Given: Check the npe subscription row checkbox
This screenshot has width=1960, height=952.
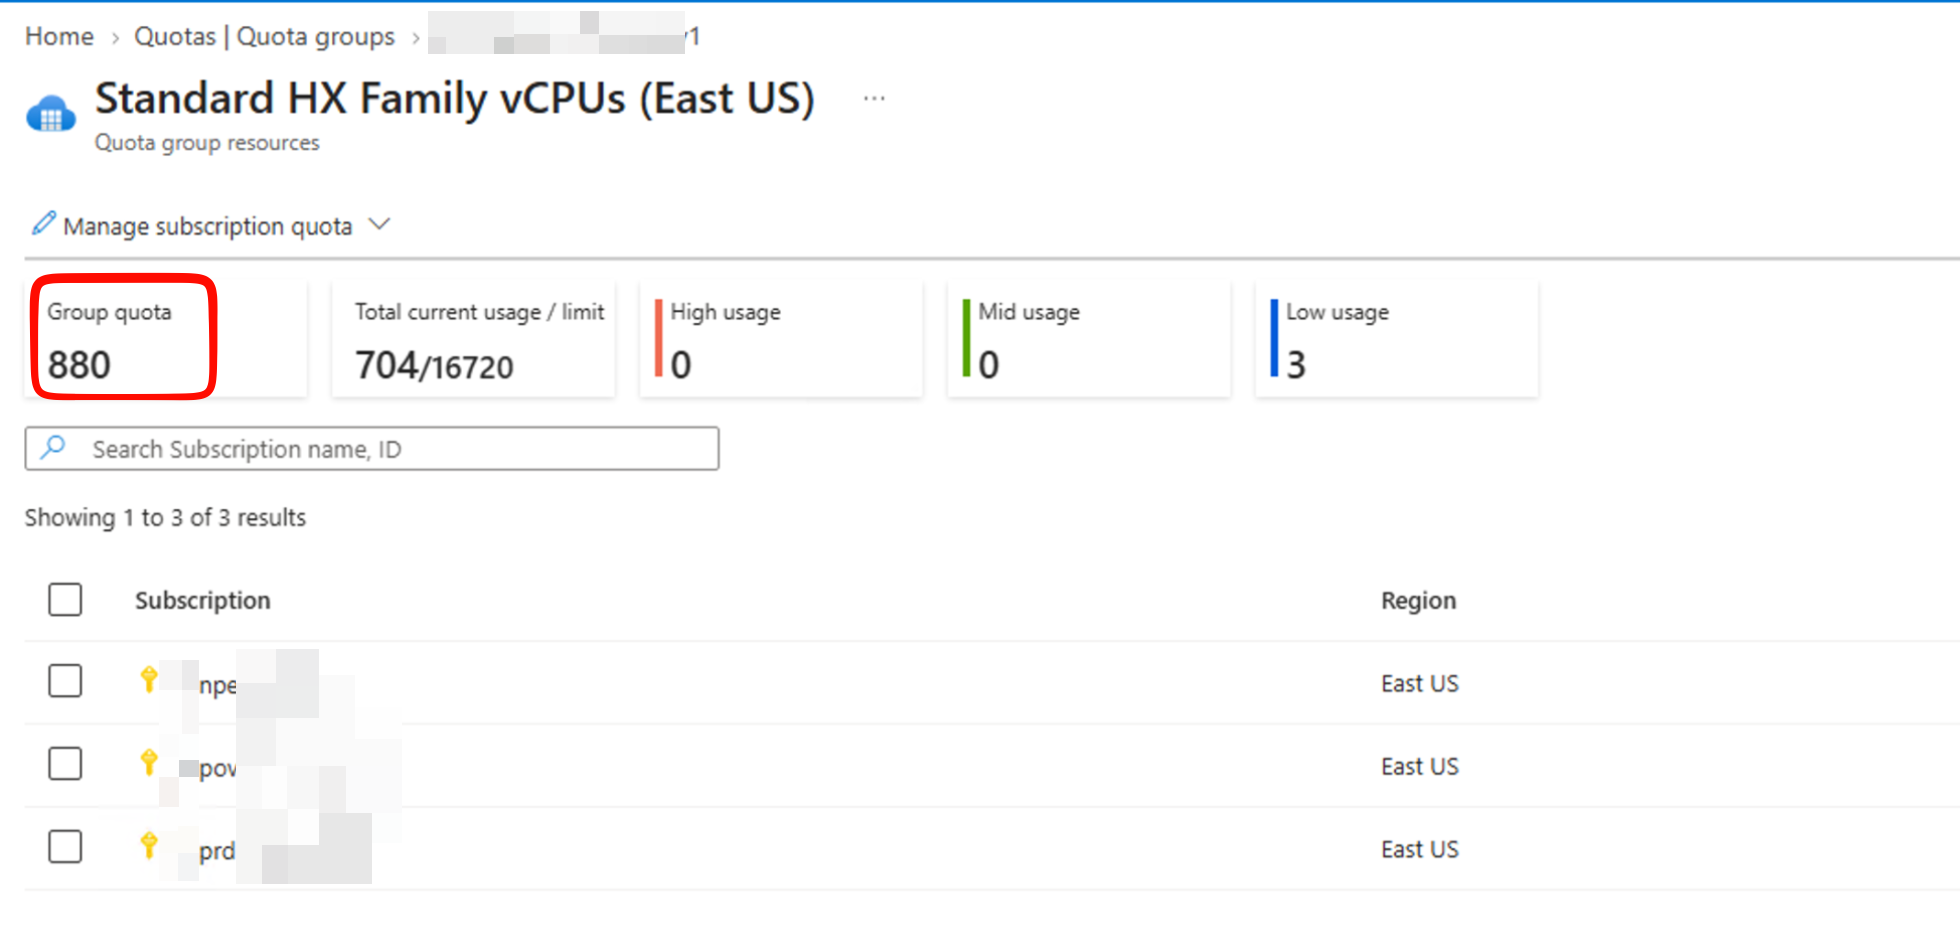Looking at the screenshot, I should (65, 681).
